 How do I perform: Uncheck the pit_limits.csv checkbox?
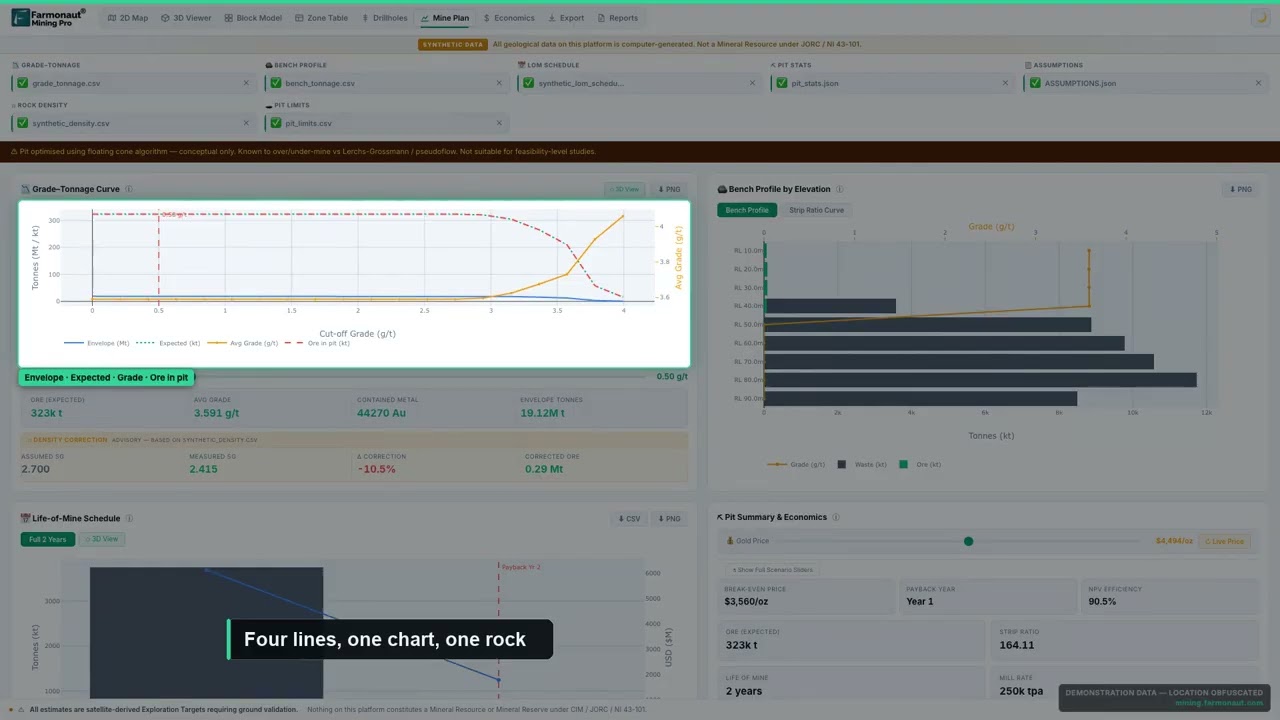pyautogui.click(x=276, y=123)
